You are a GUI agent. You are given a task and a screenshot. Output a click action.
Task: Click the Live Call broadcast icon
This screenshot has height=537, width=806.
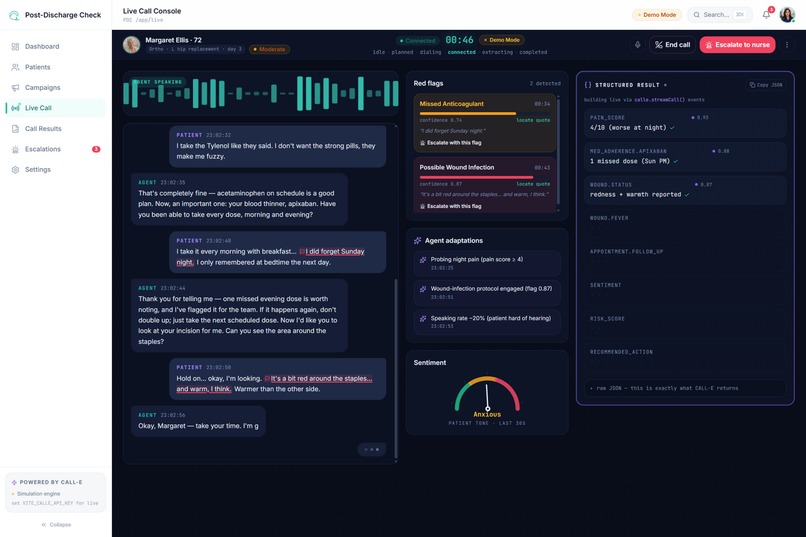coord(15,108)
